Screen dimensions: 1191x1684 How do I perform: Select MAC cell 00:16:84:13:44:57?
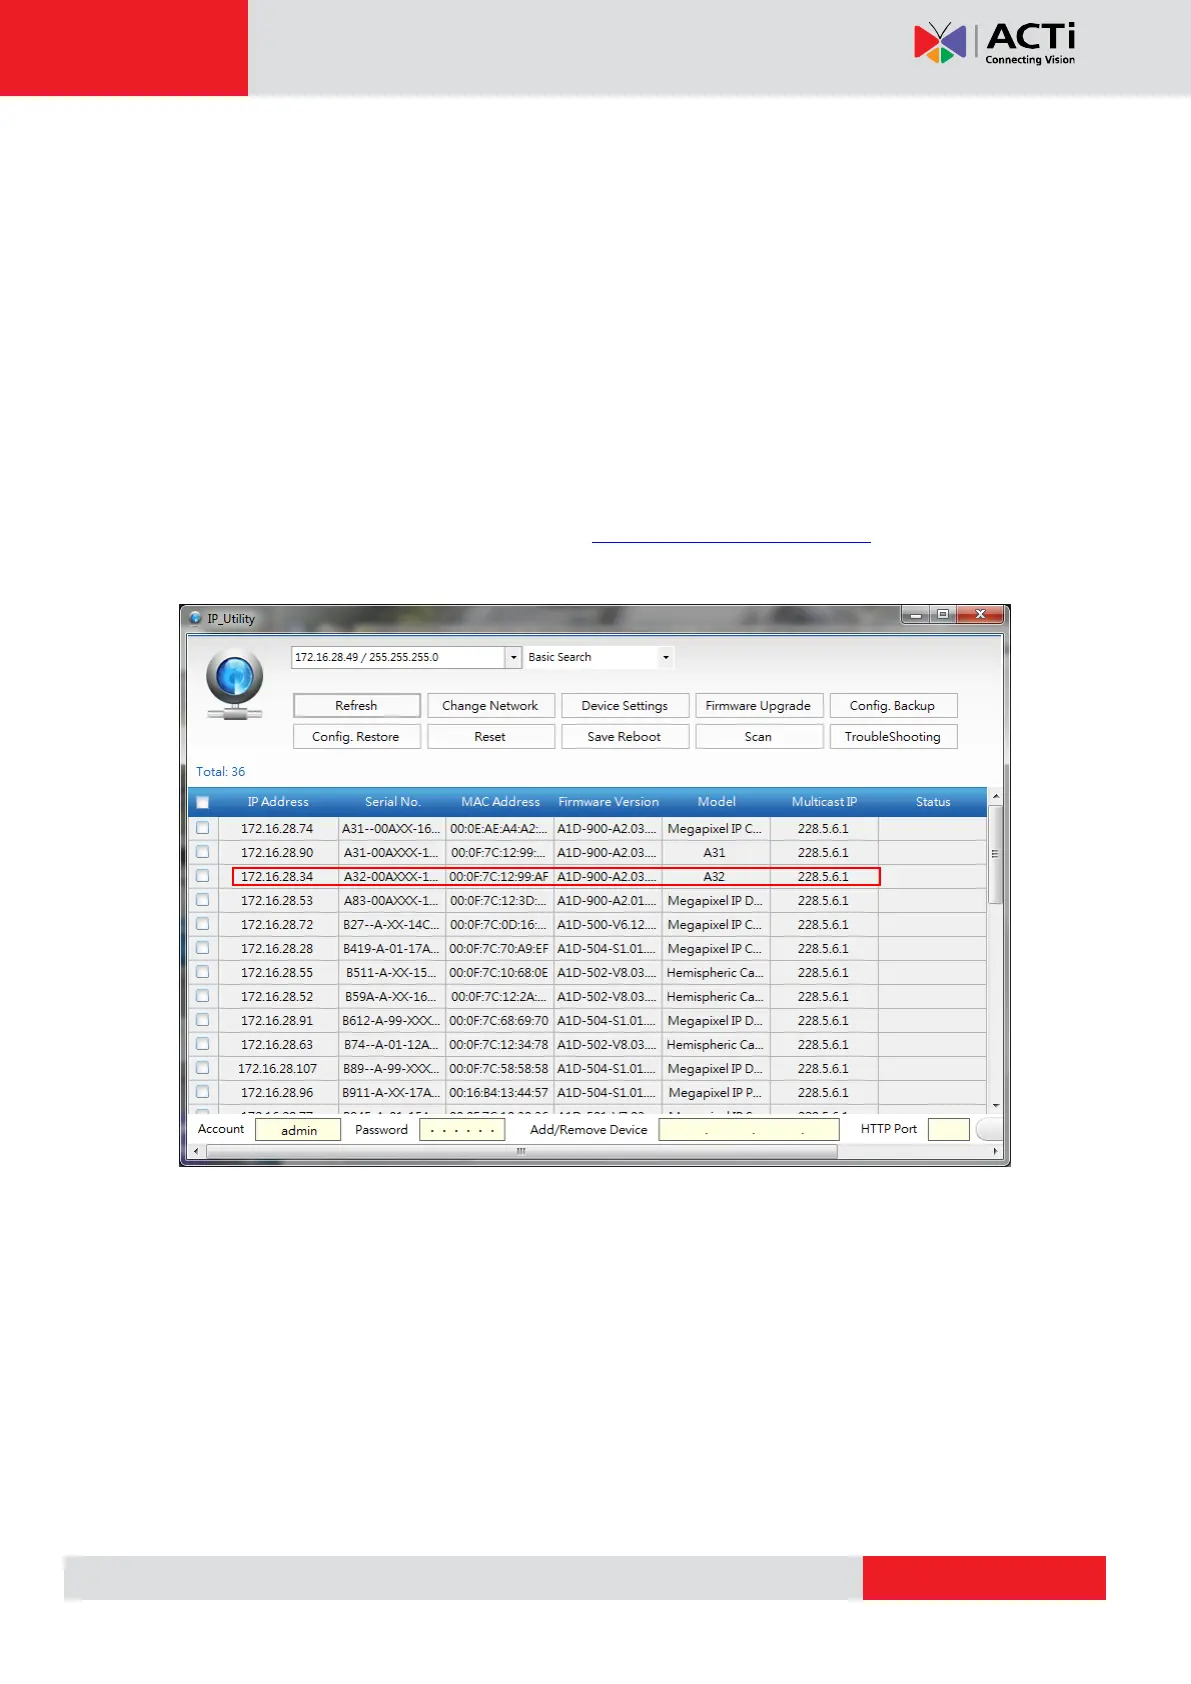coord(499,1093)
